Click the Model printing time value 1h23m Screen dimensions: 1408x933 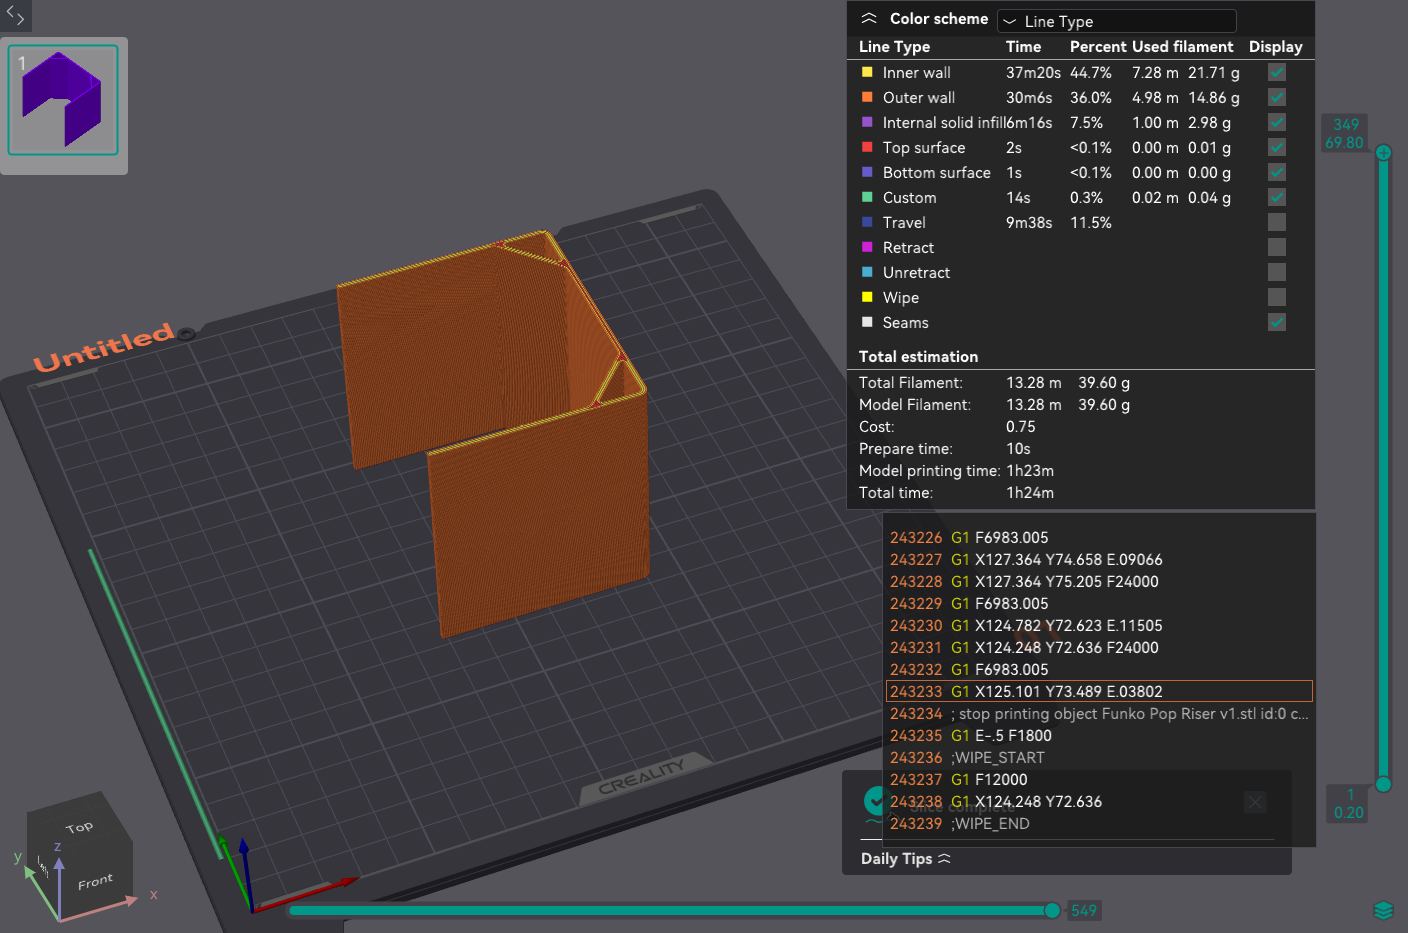[1030, 471]
